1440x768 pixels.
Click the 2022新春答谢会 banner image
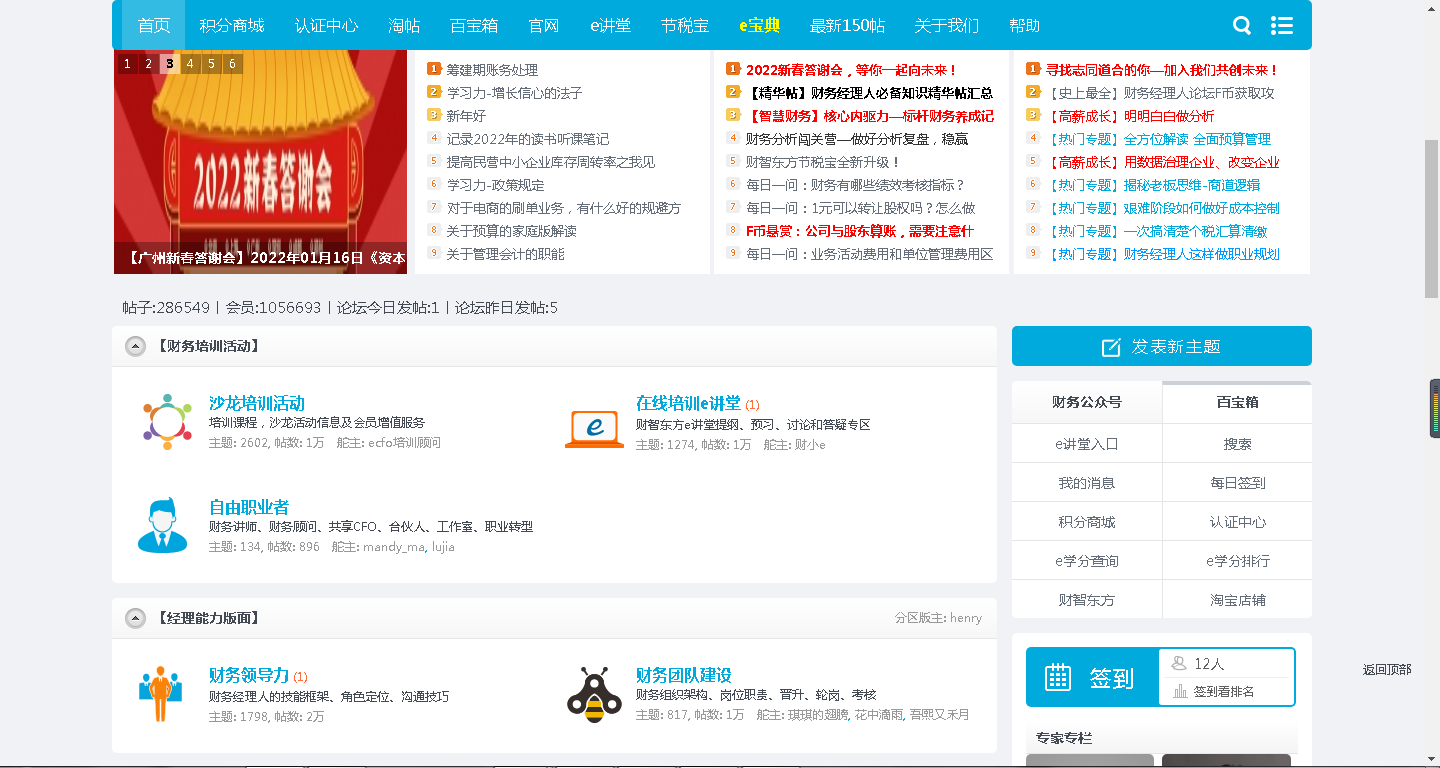pyautogui.click(x=260, y=162)
